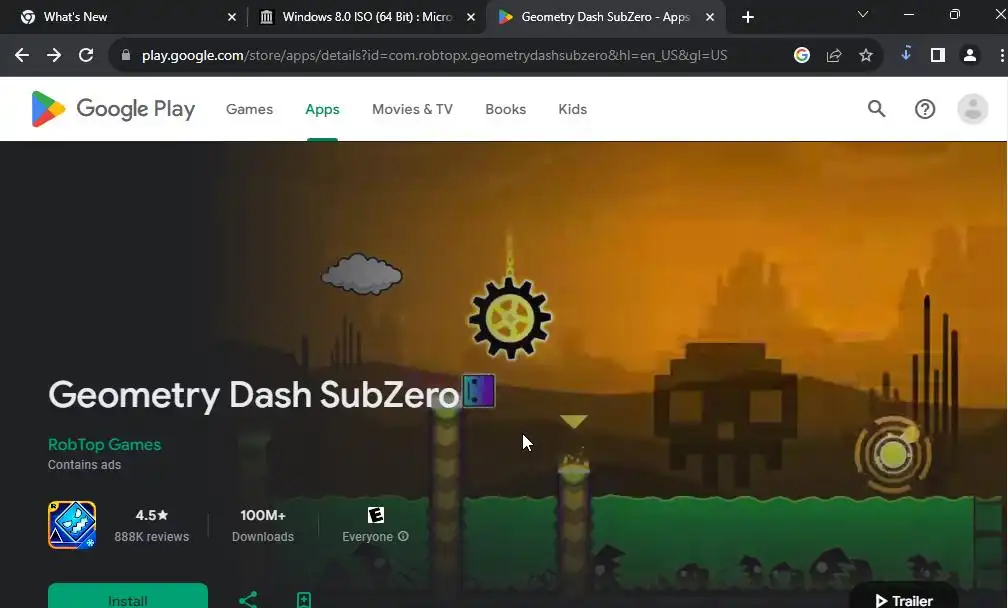Expand the tab search chevron
Viewport: 1008px width, 608px height.
pos(863,14)
